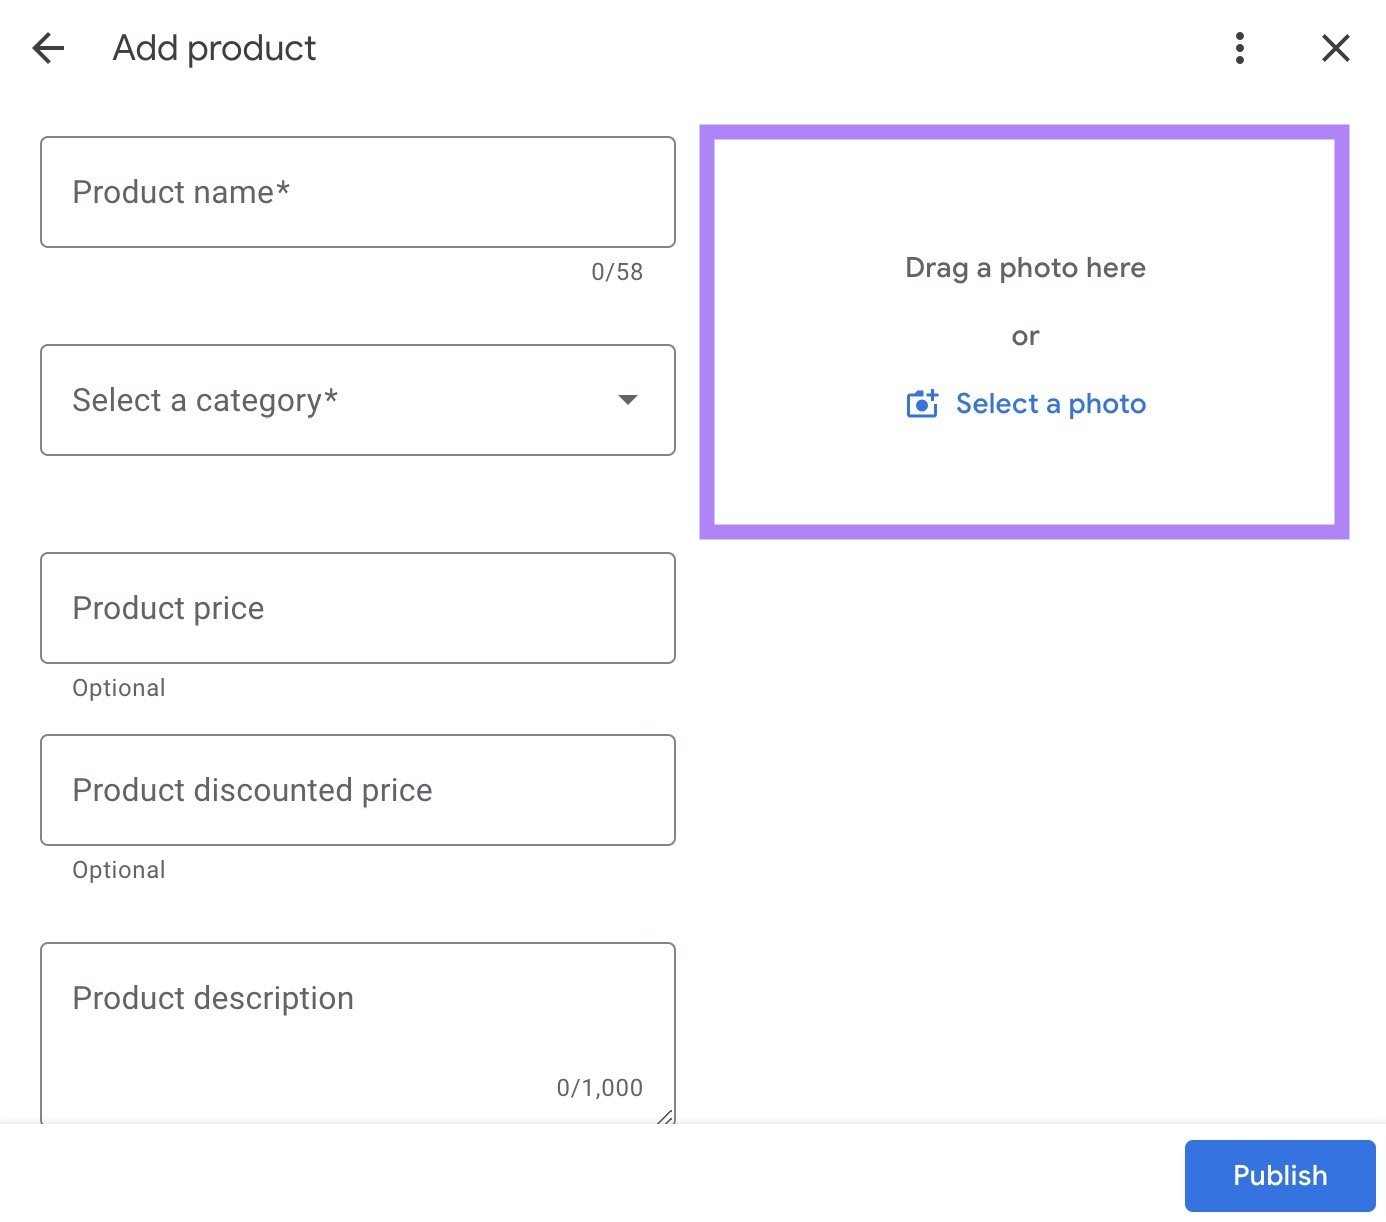Click the dropdown arrow on Select a category
This screenshot has width=1386, height=1222.
pos(627,399)
